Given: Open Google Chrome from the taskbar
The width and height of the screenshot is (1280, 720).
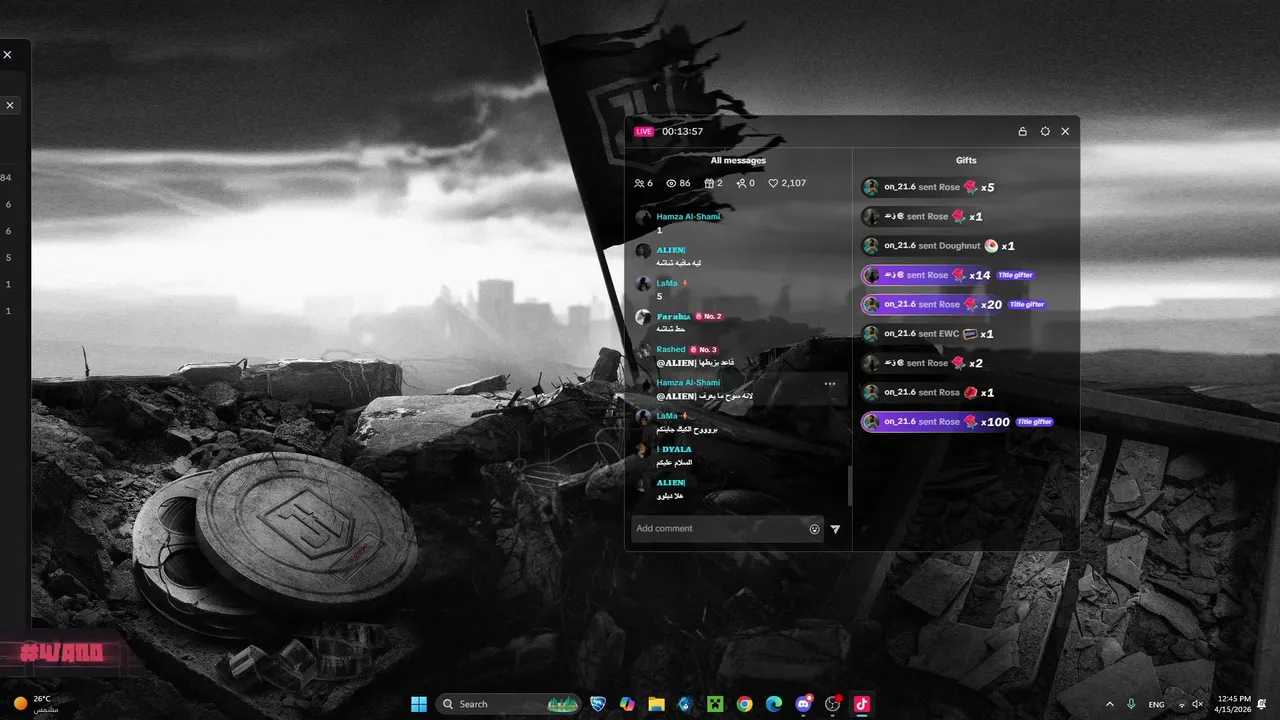Looking at the screenshot, I should tap(744, 704).
